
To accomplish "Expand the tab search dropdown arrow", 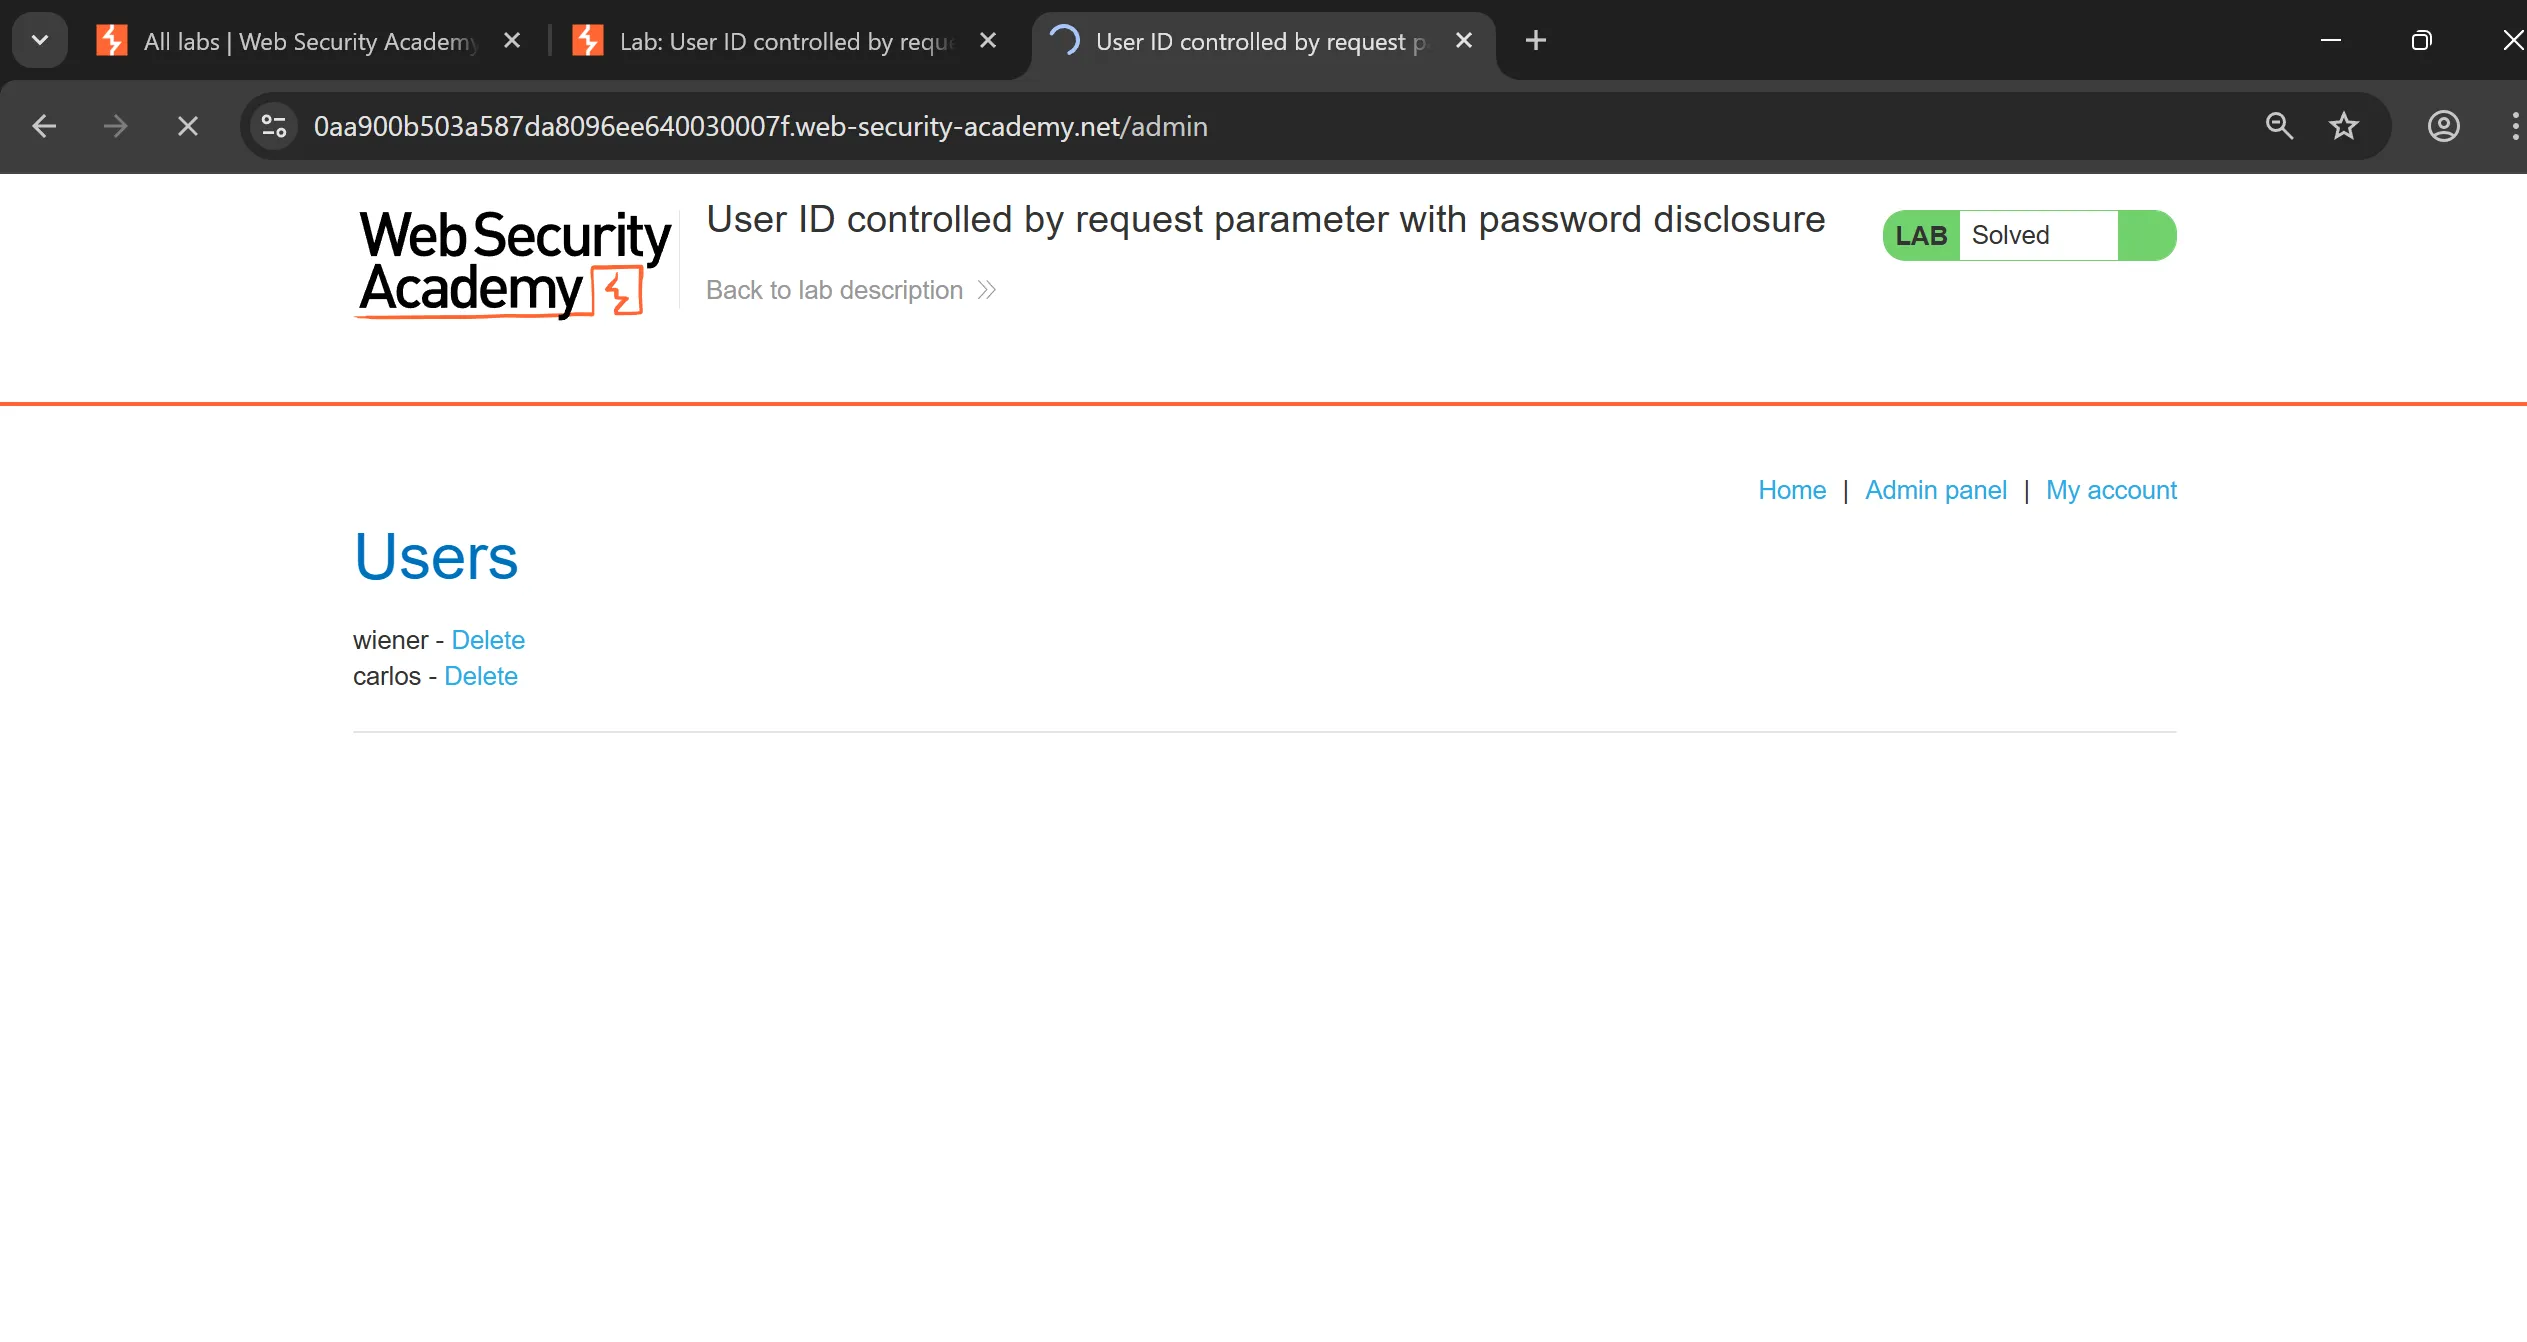I will [40, 41].
